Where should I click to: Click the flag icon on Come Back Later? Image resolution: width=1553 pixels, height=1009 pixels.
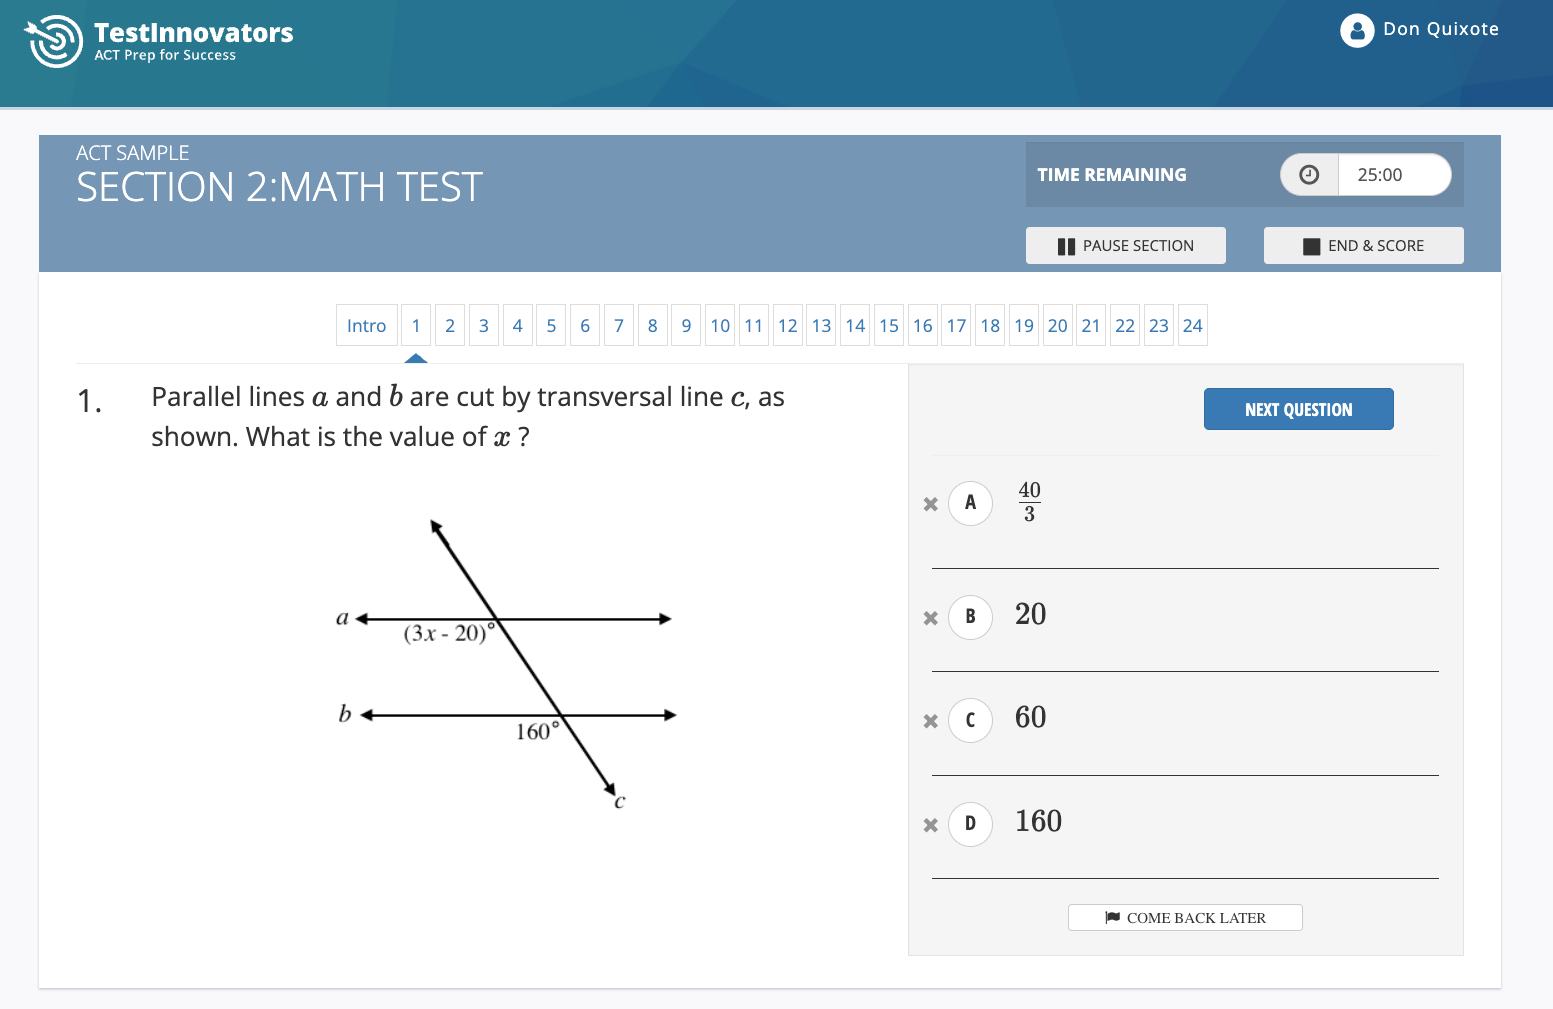pyautogui.click(x=1112, y=917)
